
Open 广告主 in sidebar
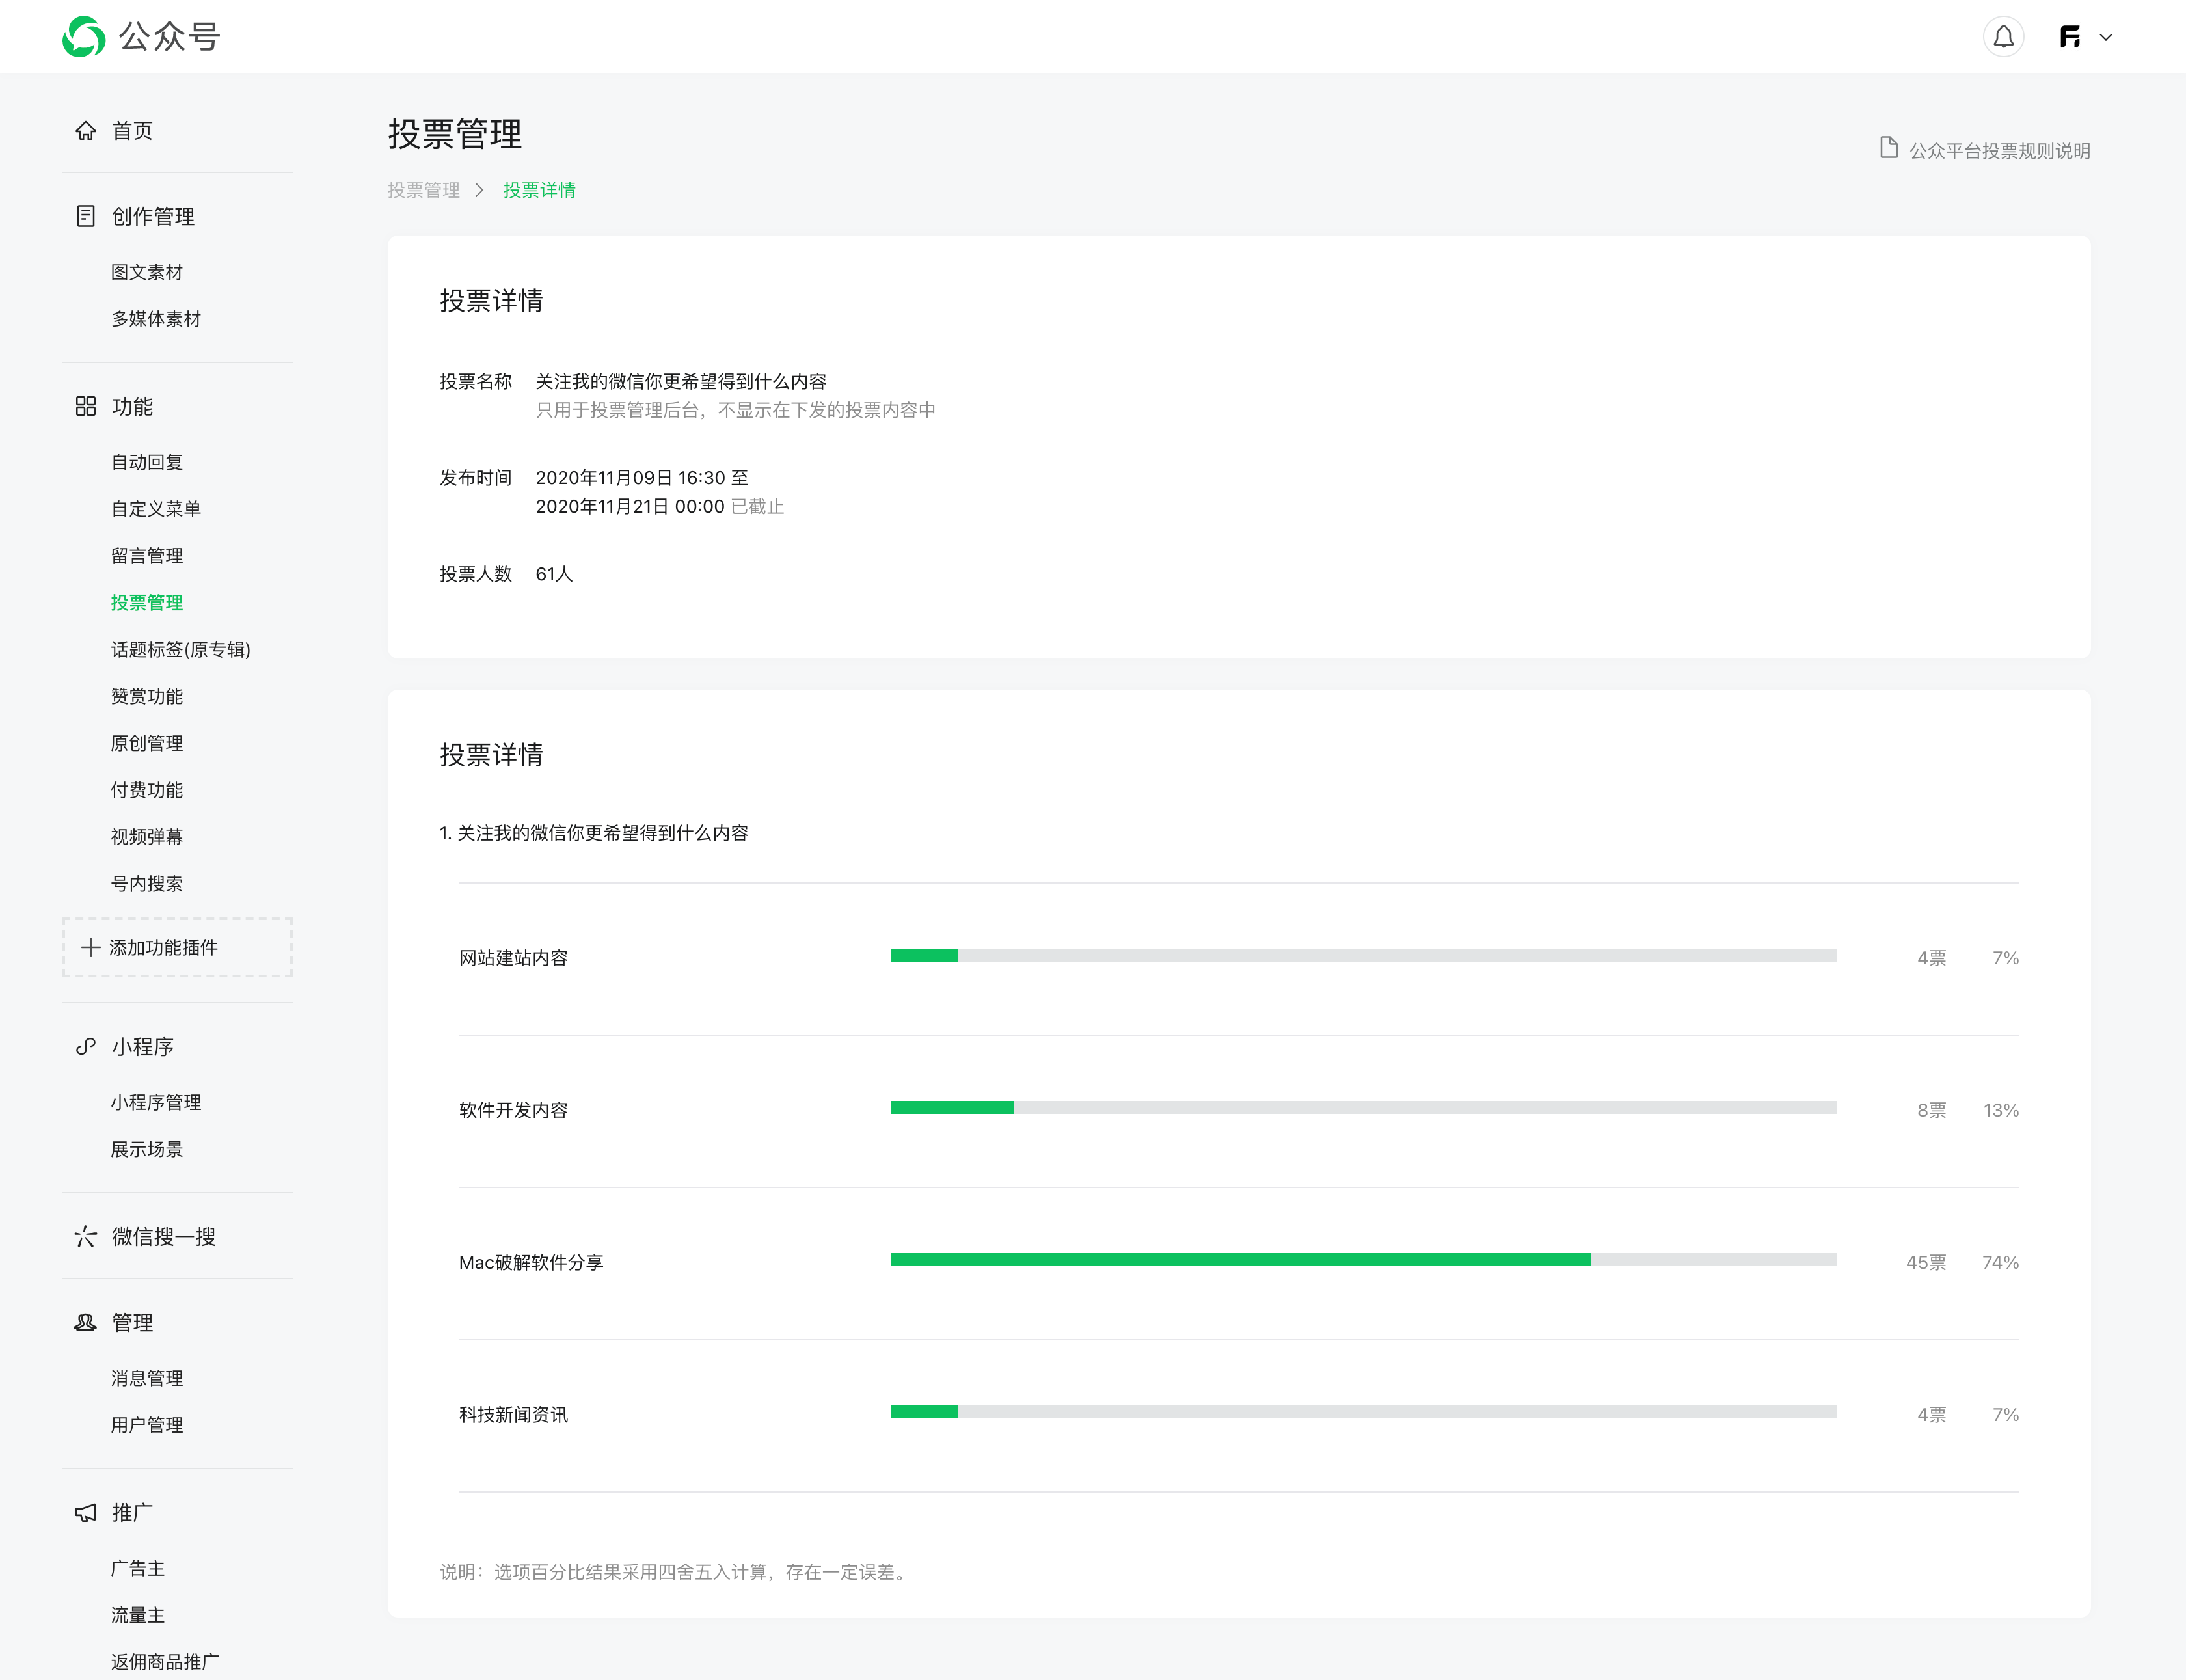(x=138, y=1568)
